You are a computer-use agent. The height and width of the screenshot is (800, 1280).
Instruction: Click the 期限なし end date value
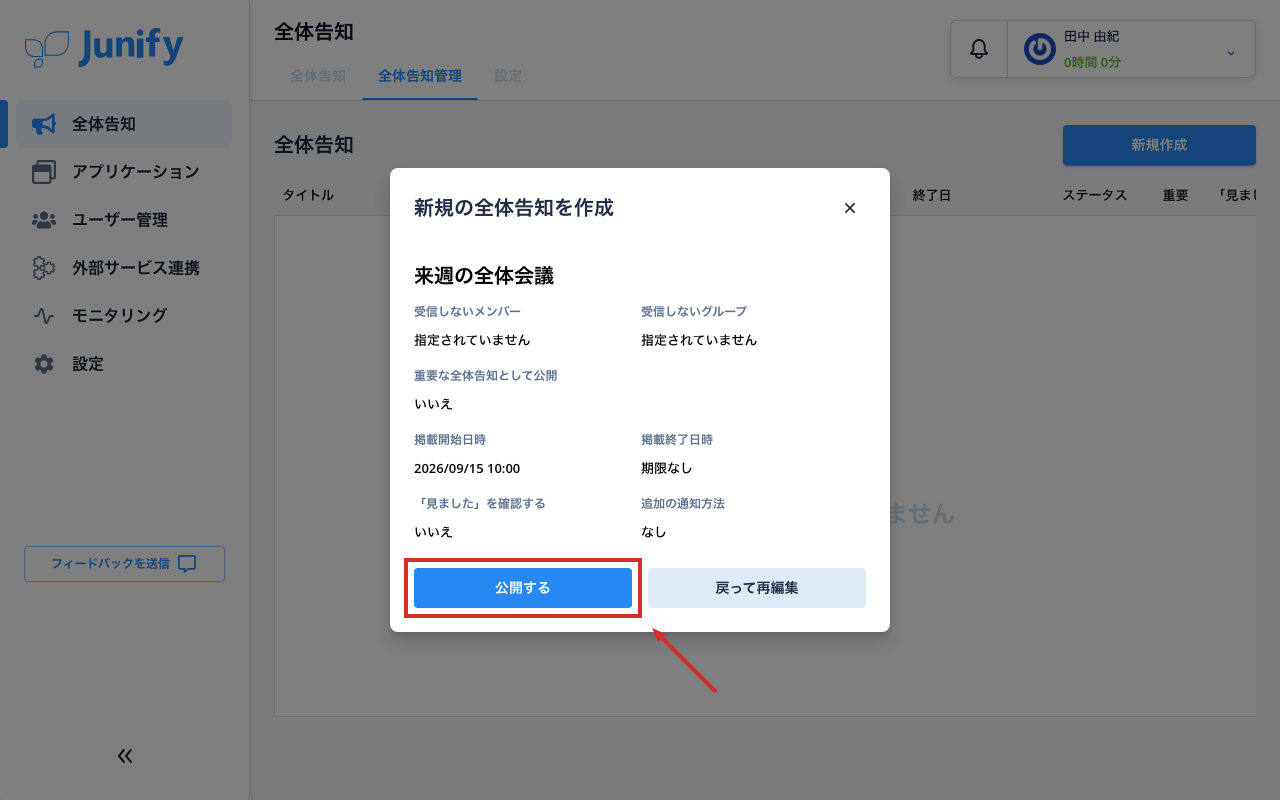coord(667,468)
